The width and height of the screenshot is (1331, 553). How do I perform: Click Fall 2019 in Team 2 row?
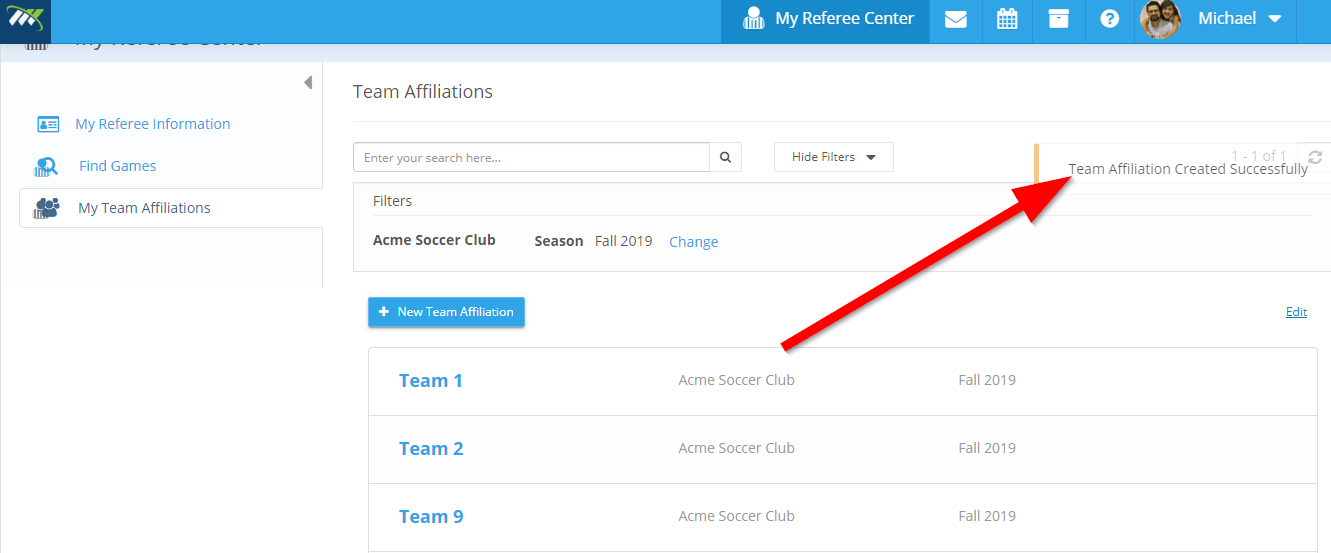(987, 448)
